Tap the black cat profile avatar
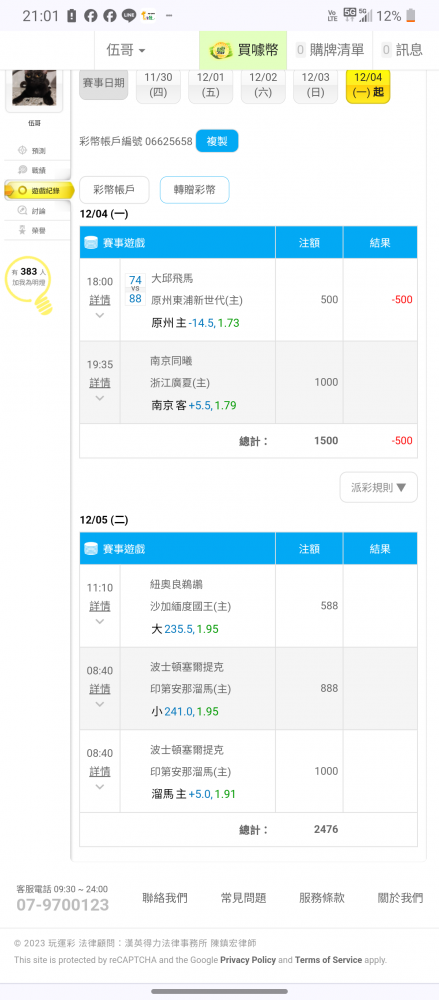This screenshot has width=439, height=1000. click(x=33, y=87)
